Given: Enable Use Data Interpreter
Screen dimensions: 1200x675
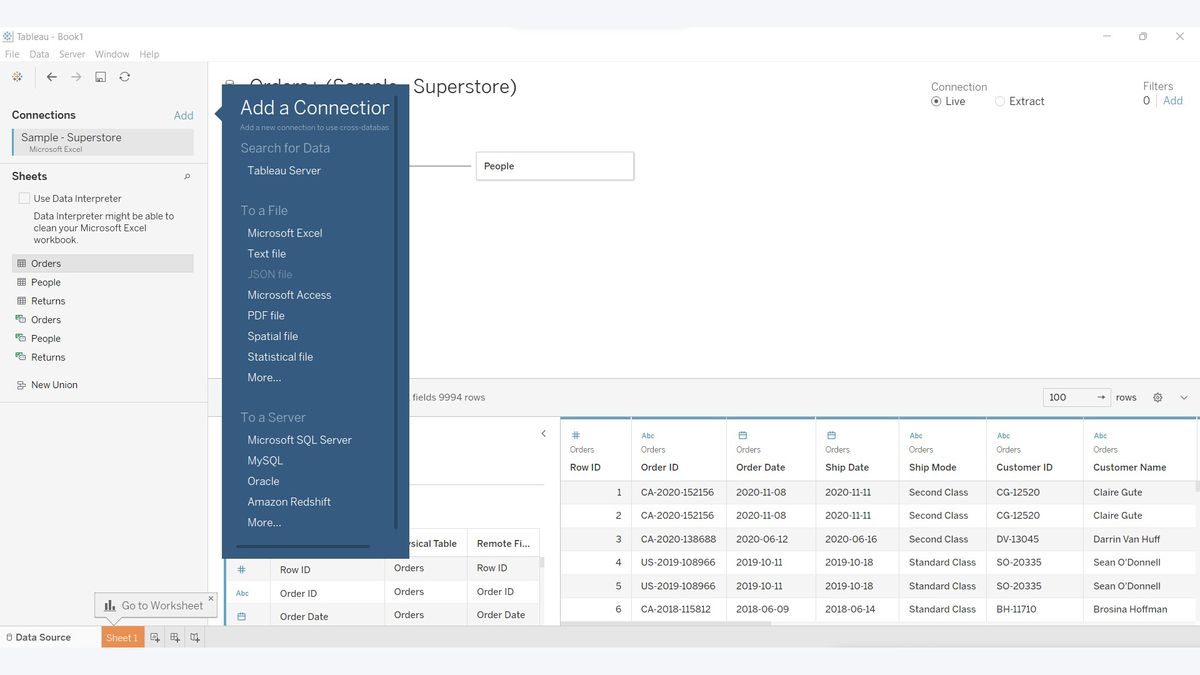Looking at the screenshot, I should click(x=24, y=198).
